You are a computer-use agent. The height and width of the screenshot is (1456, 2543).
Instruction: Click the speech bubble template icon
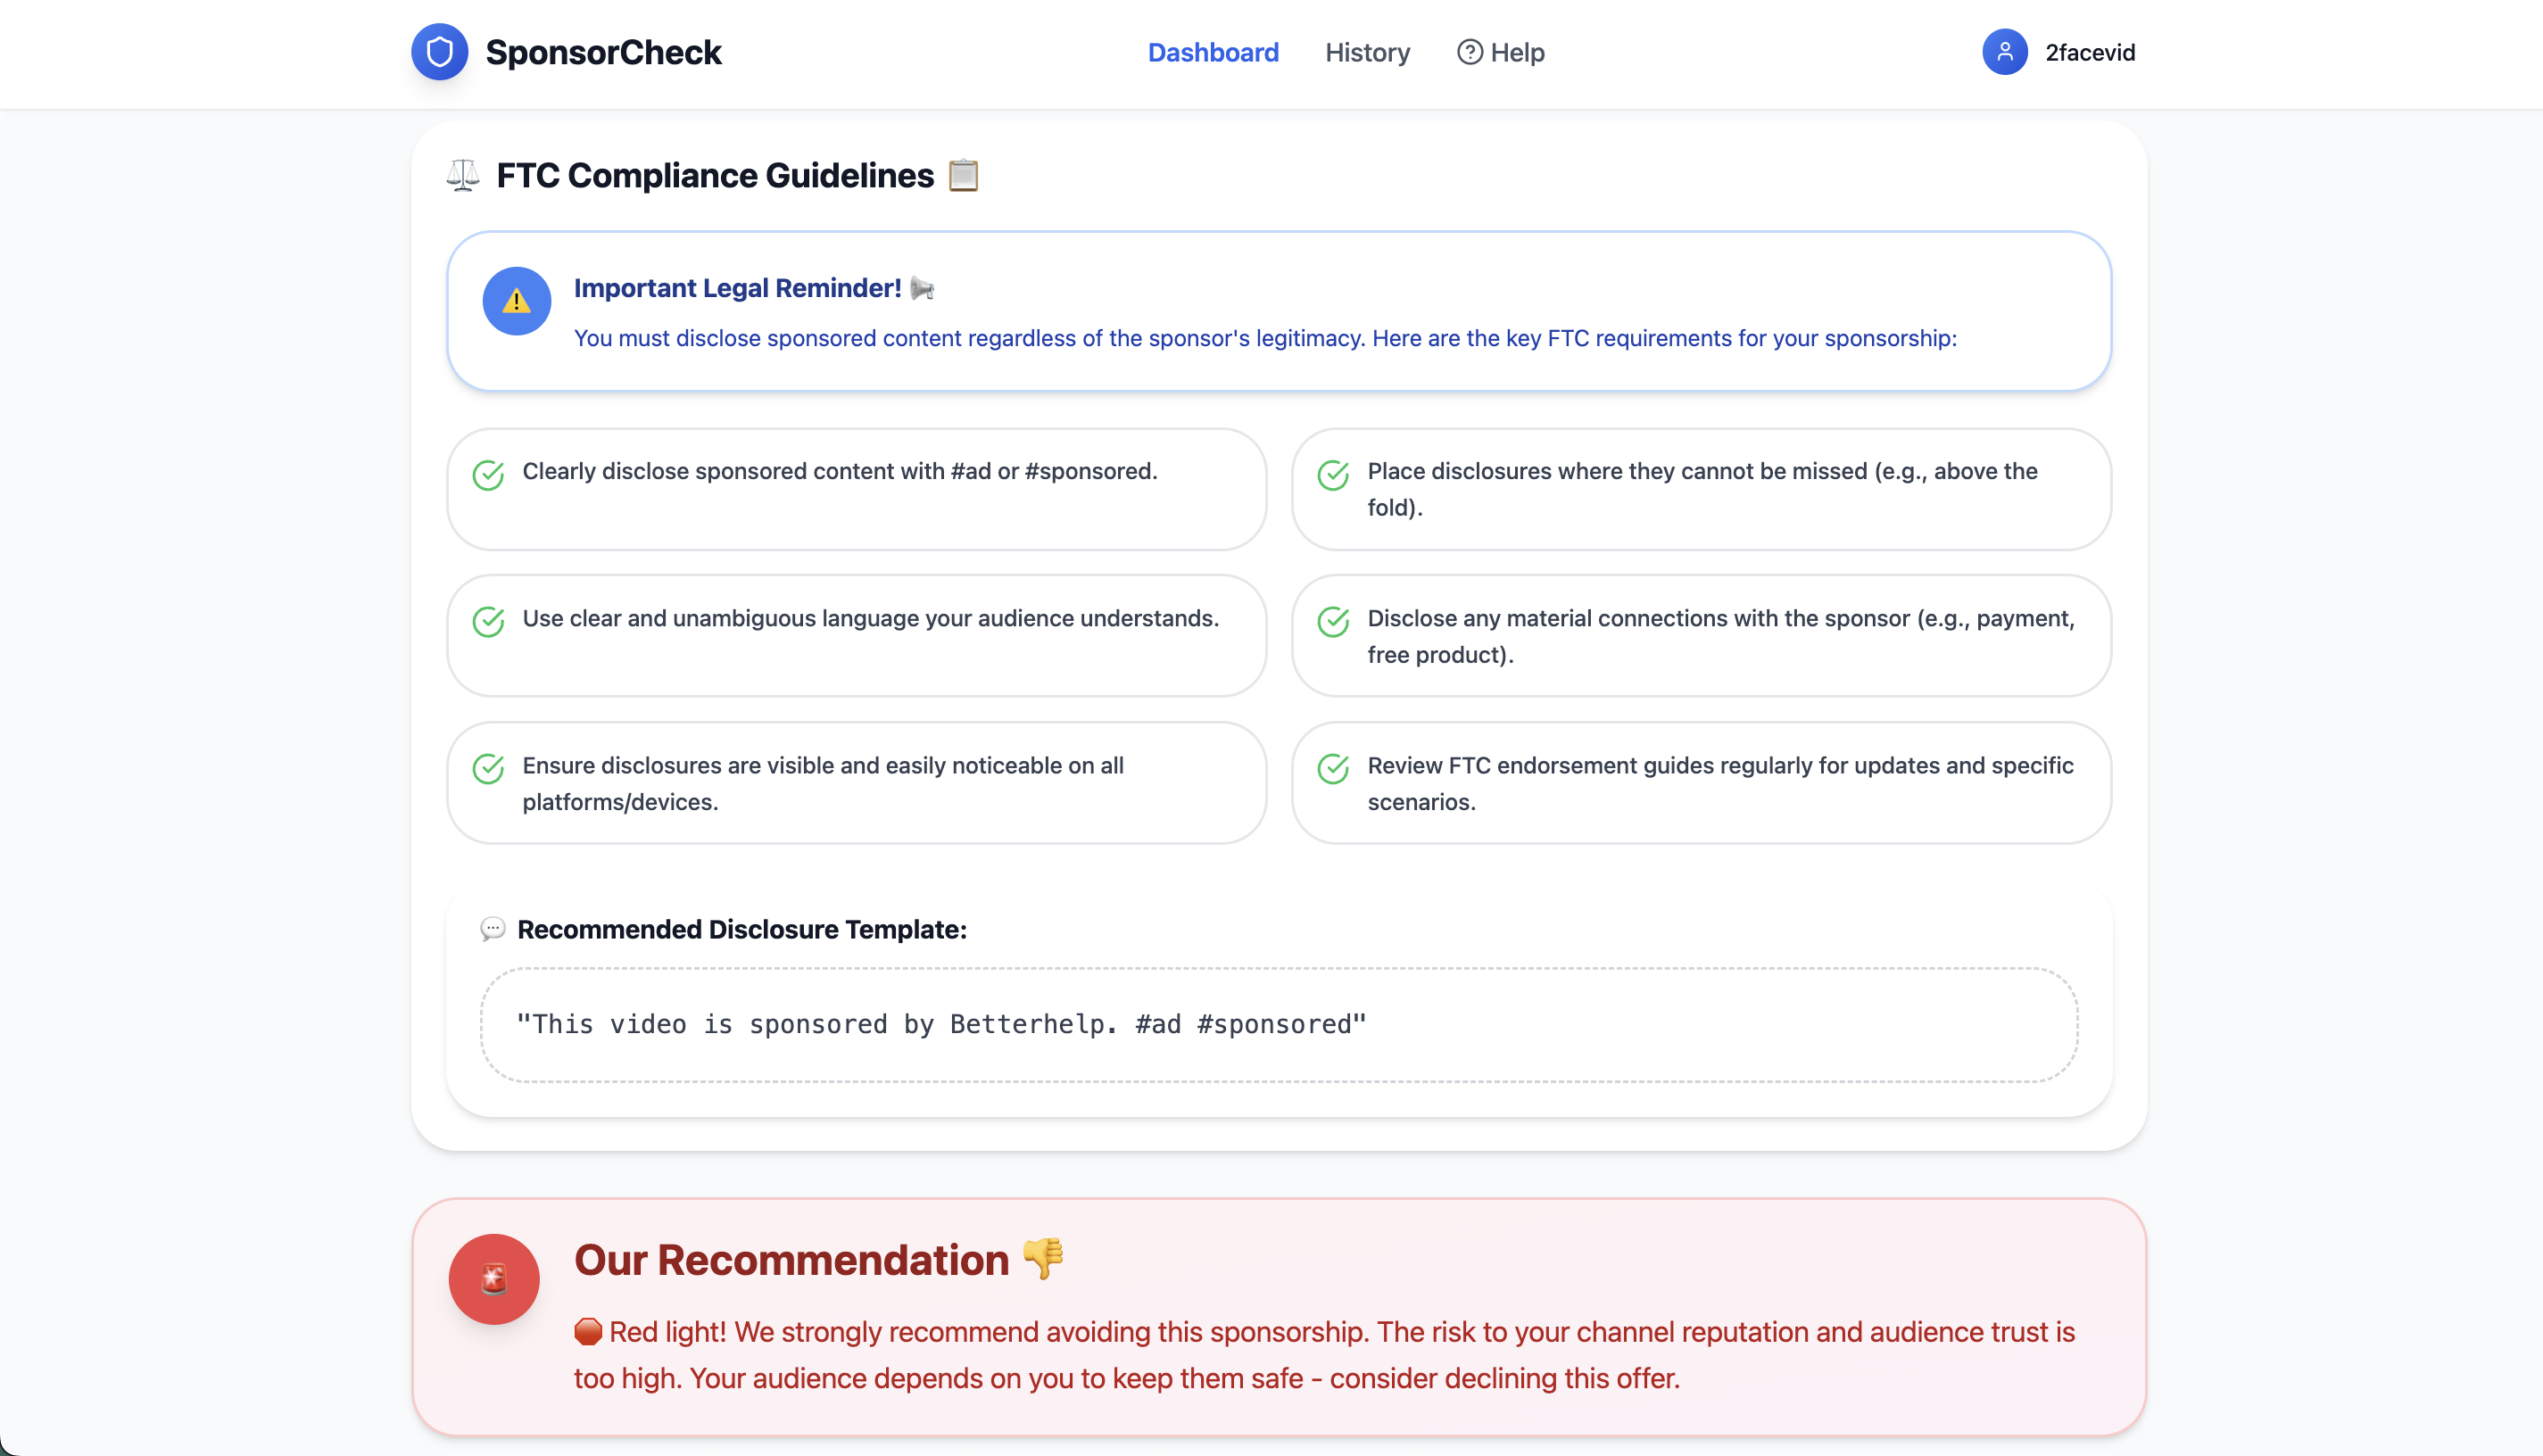[492, 929]
